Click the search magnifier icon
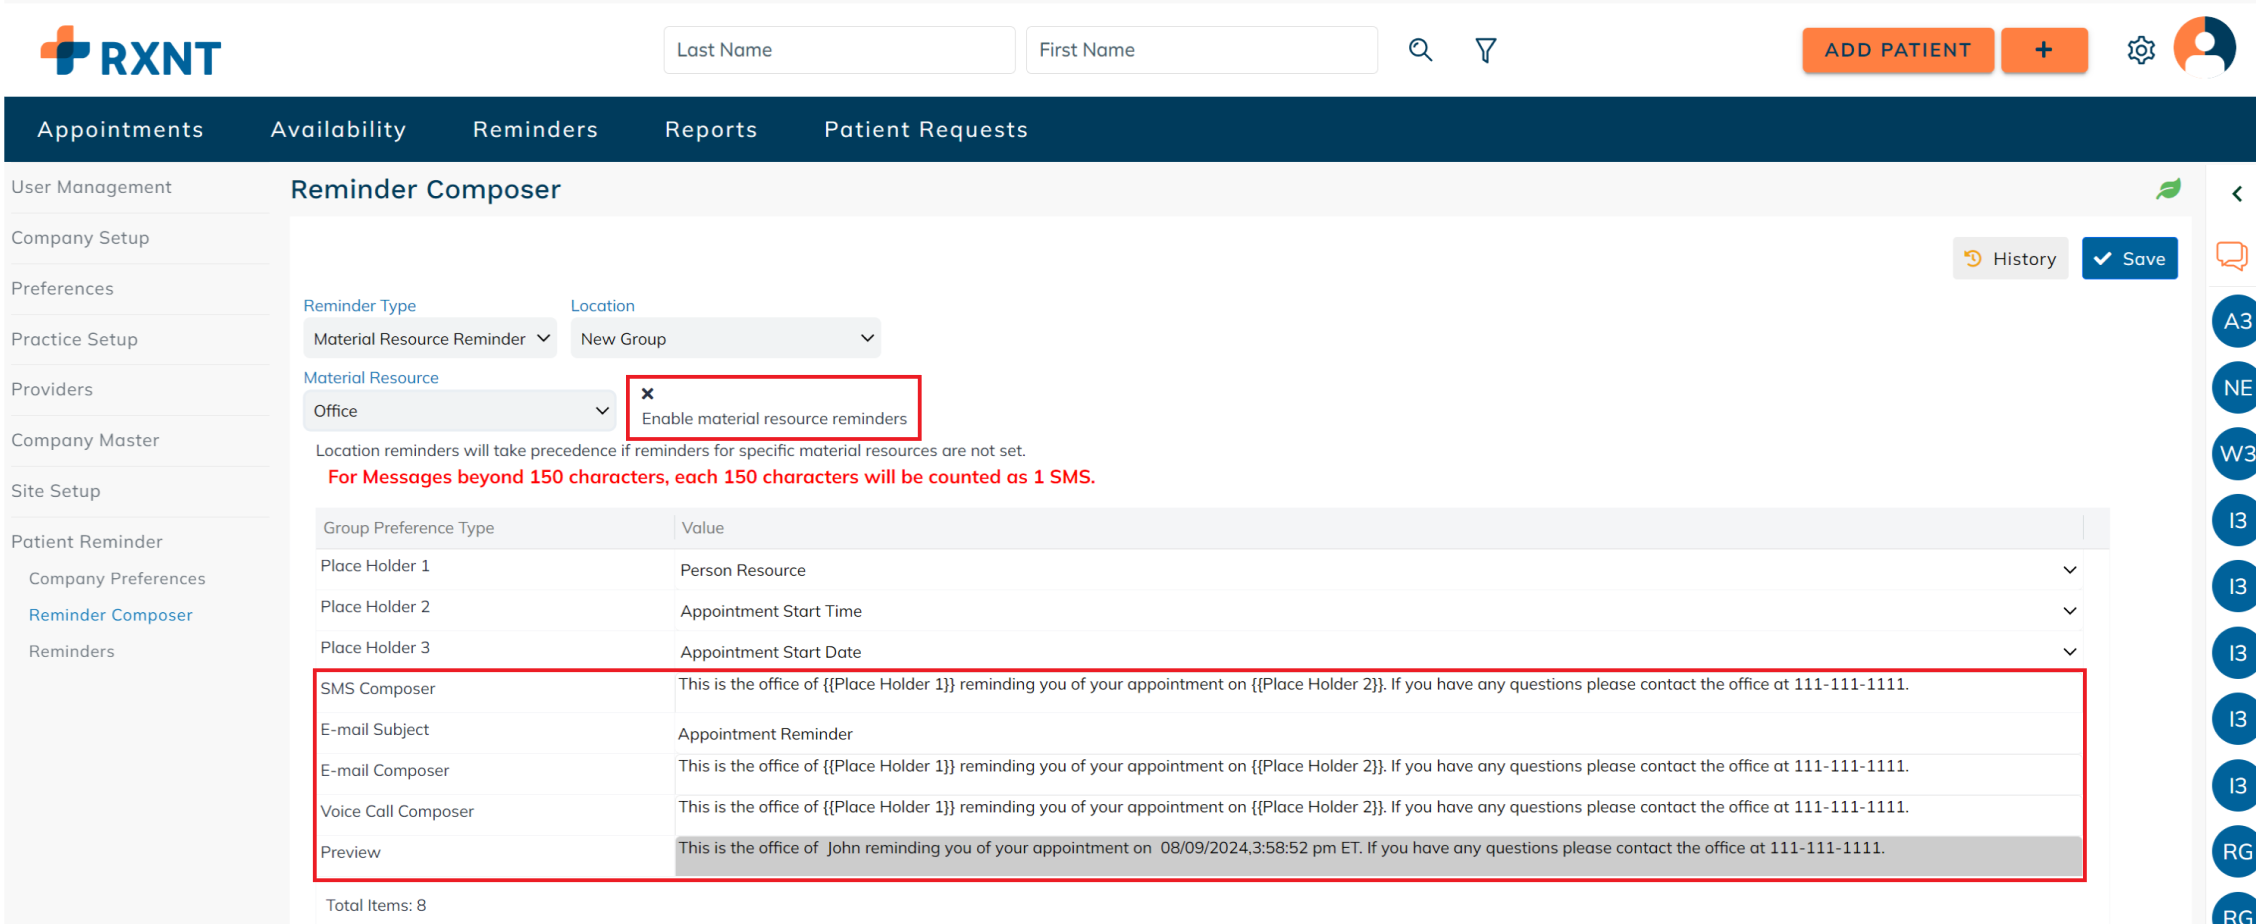 tap(1420, 50)
